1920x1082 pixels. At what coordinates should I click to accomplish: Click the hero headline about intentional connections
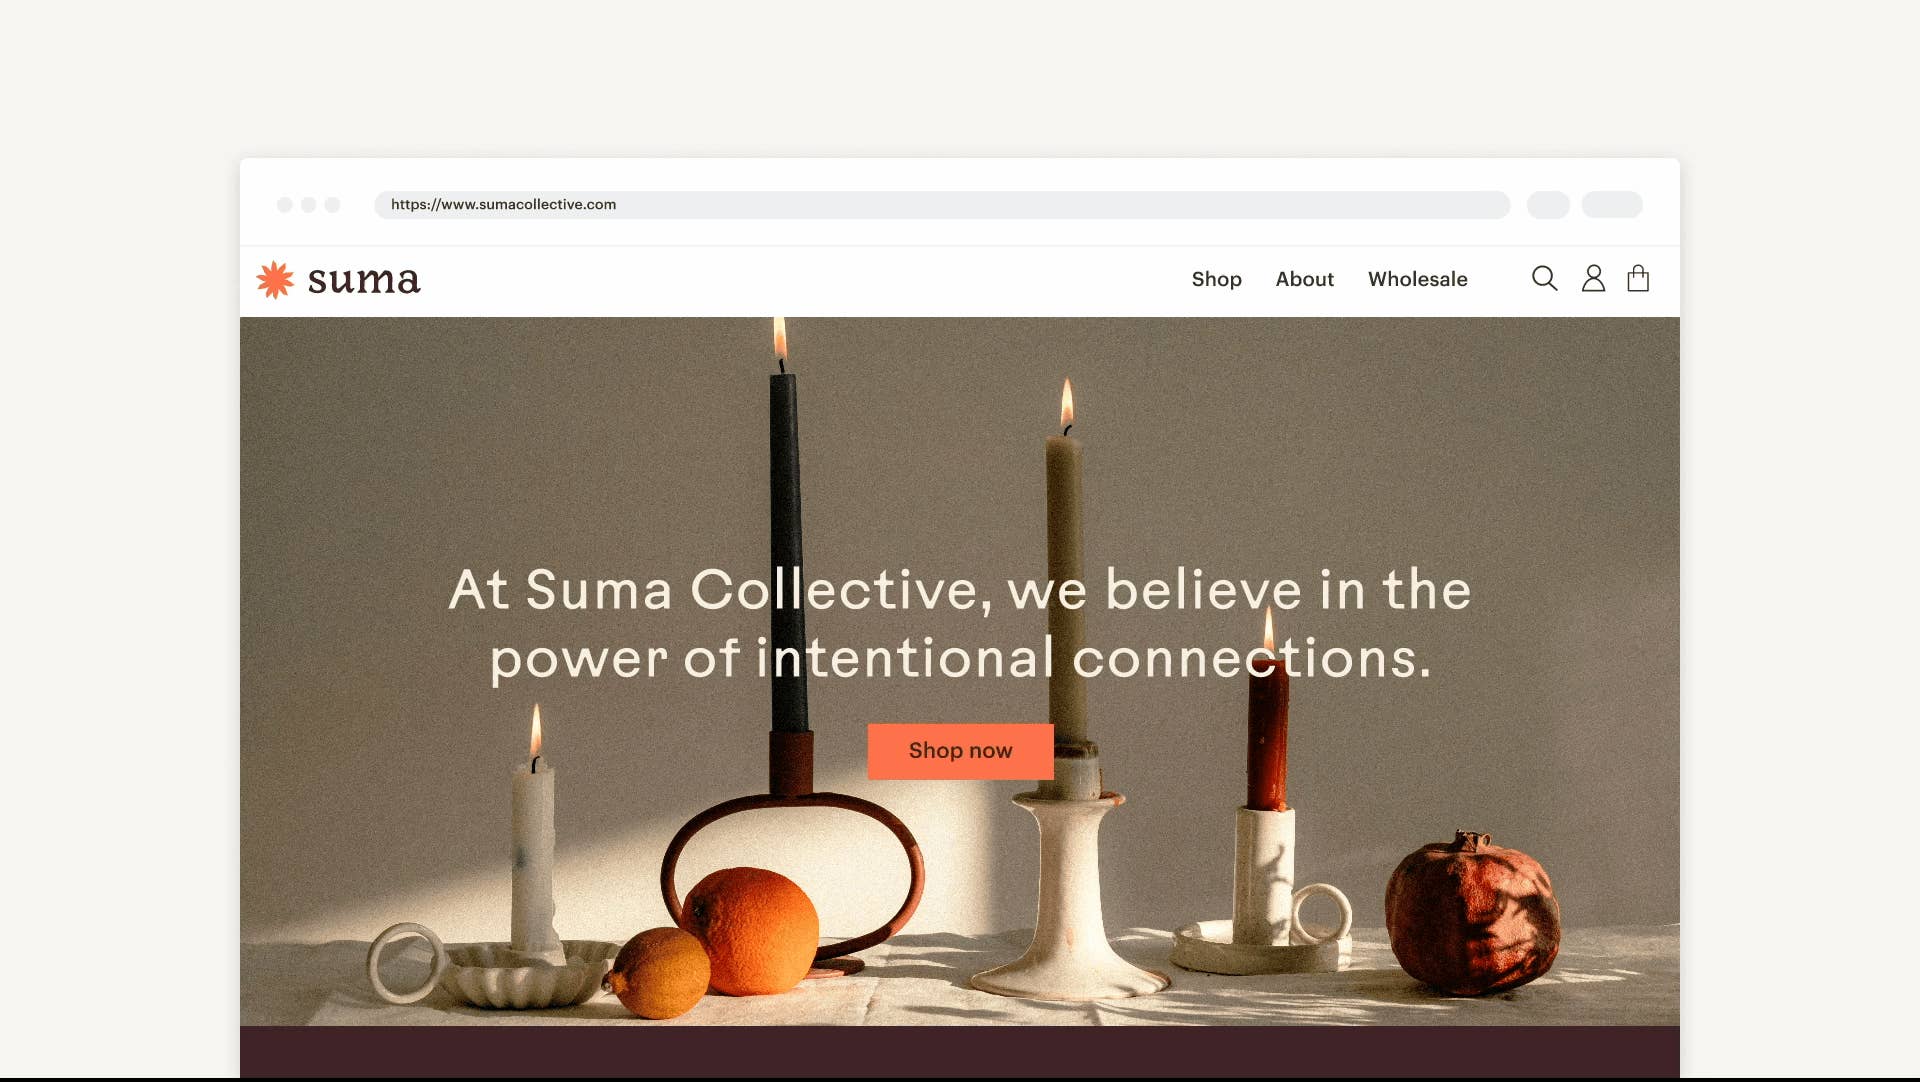(960, 624)
